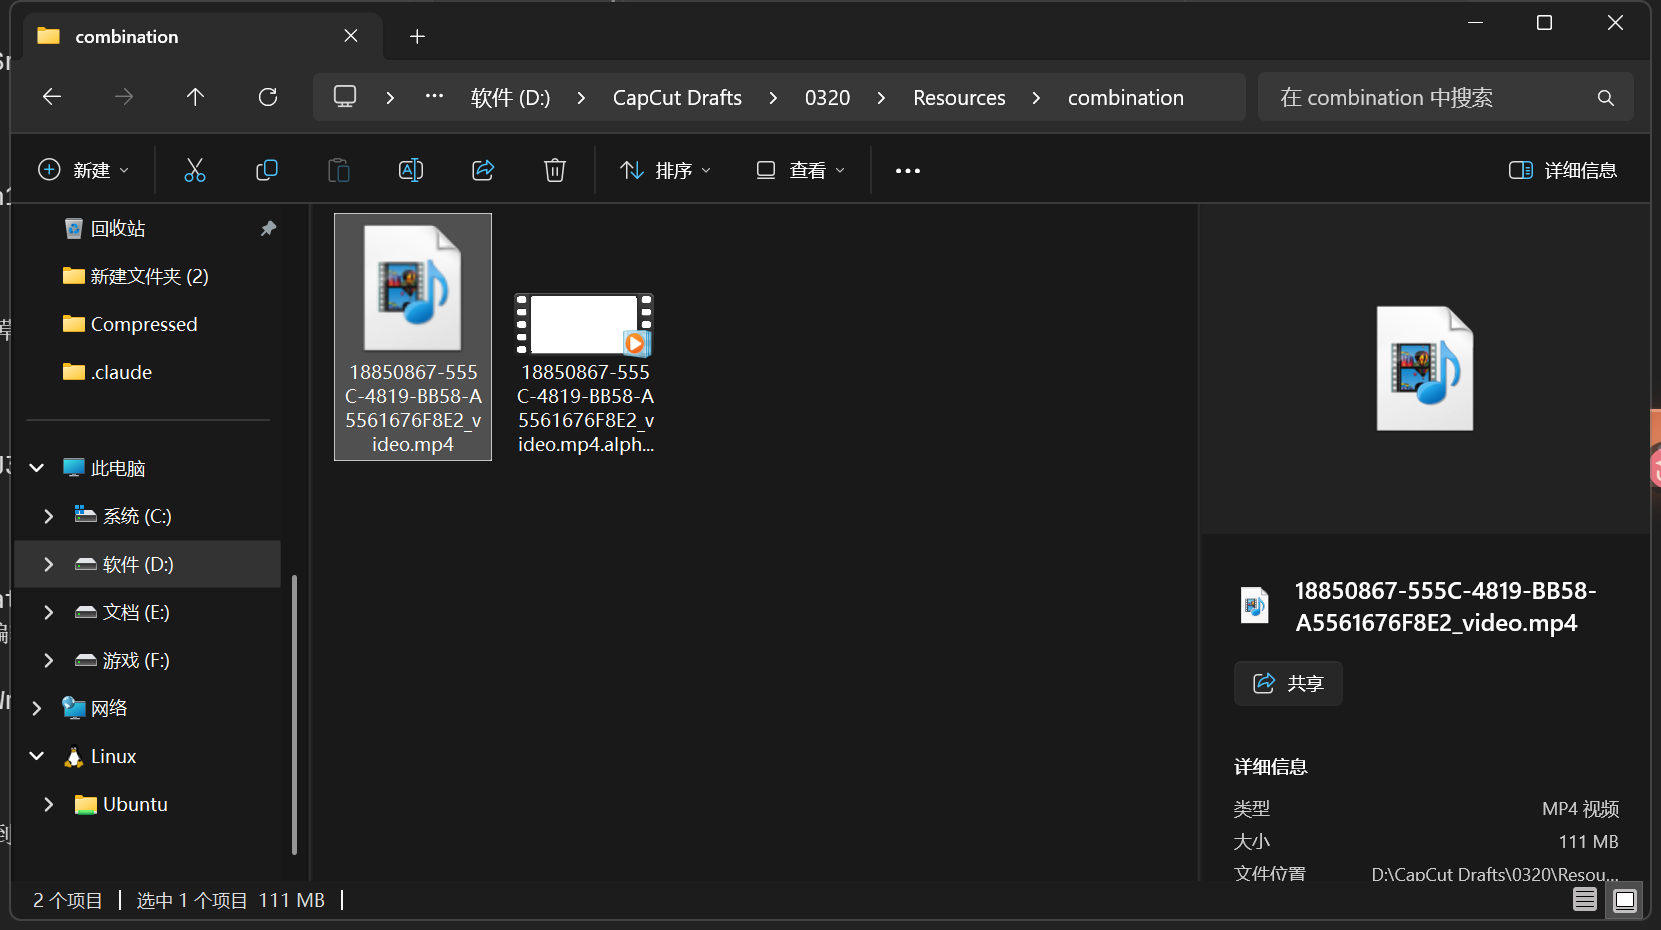Toggle the 详细信息 details pane
1661x930 pixels.
(x=1563, y=170)
